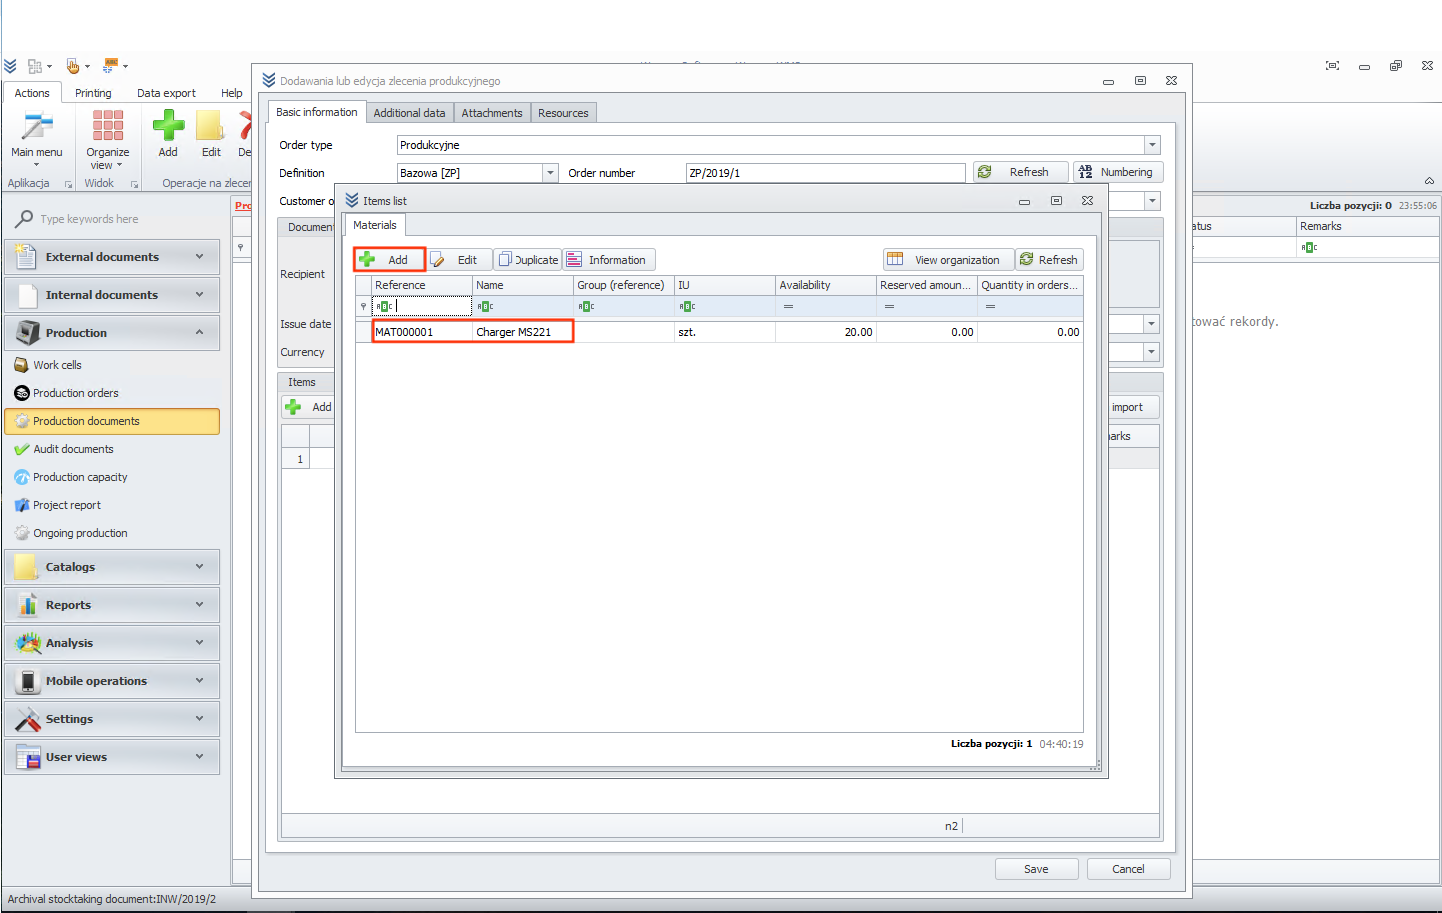This screenshot has width=1442, height=913.
Task: Click the green plus Add ribbon icon
Action: pyautogui.click(x=168, y=134)
